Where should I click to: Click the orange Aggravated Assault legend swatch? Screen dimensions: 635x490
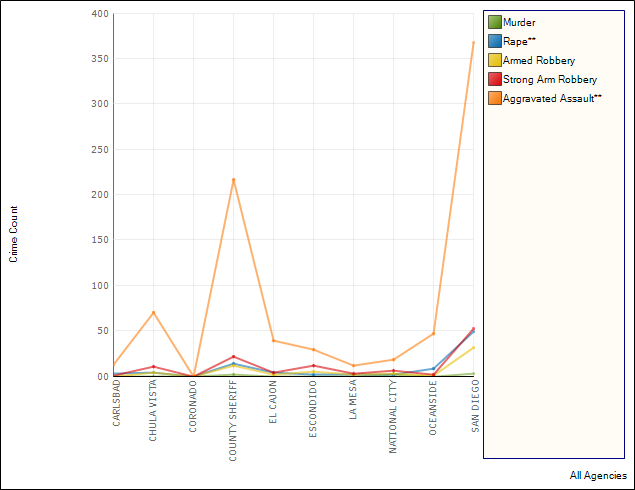[x=494, y=98]
